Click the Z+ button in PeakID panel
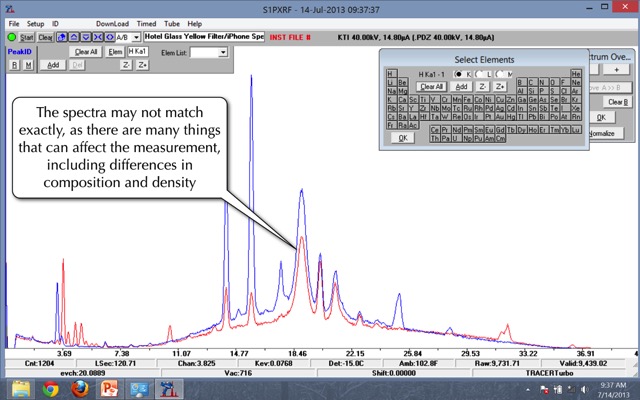Screen dimensions: 640x400 tap(142, 64)
